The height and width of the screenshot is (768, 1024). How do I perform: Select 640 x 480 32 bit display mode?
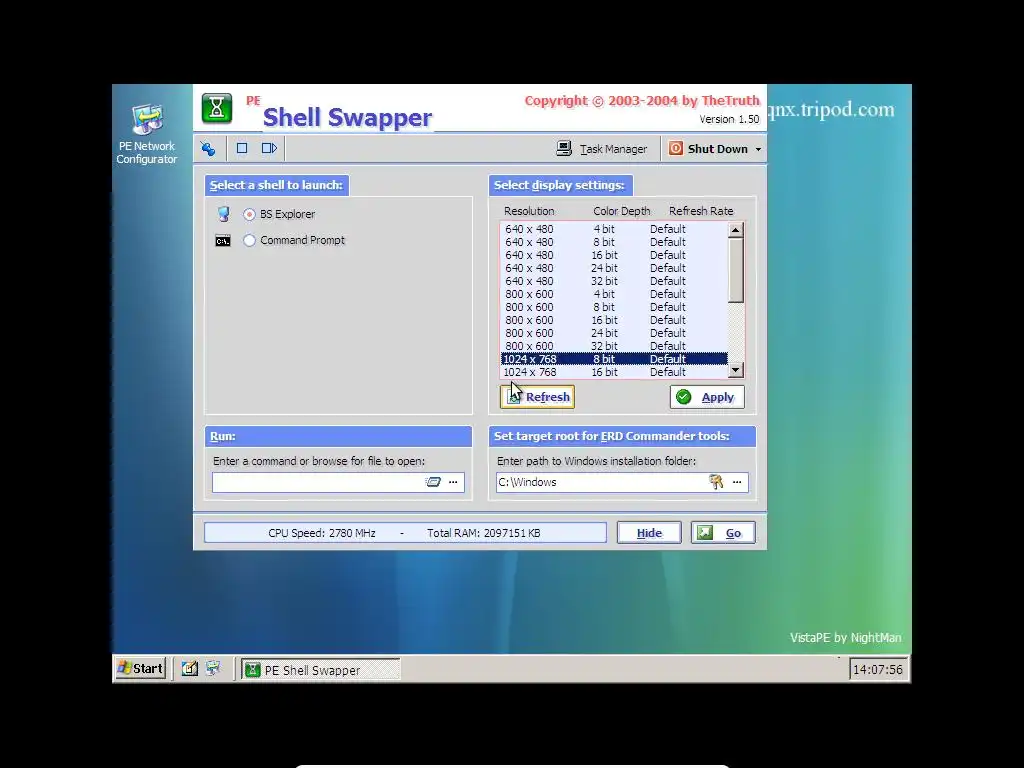coord(614,281)
